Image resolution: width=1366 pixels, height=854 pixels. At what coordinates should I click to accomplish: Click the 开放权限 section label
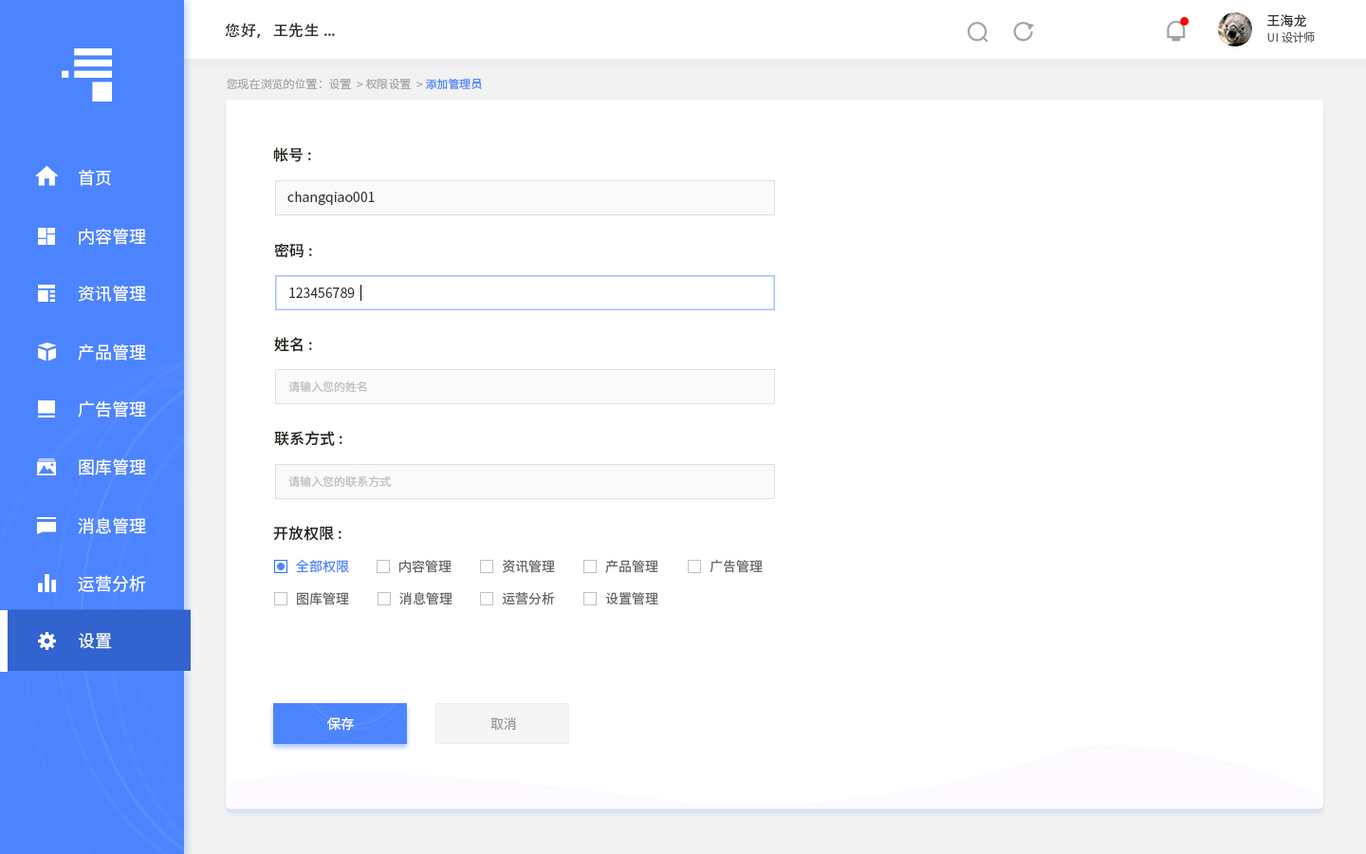[308, 533]
